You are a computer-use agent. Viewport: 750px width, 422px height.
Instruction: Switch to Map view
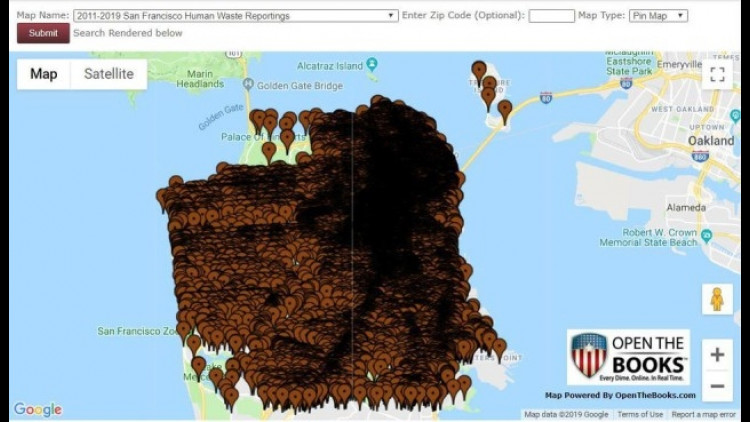click(44, 74)
